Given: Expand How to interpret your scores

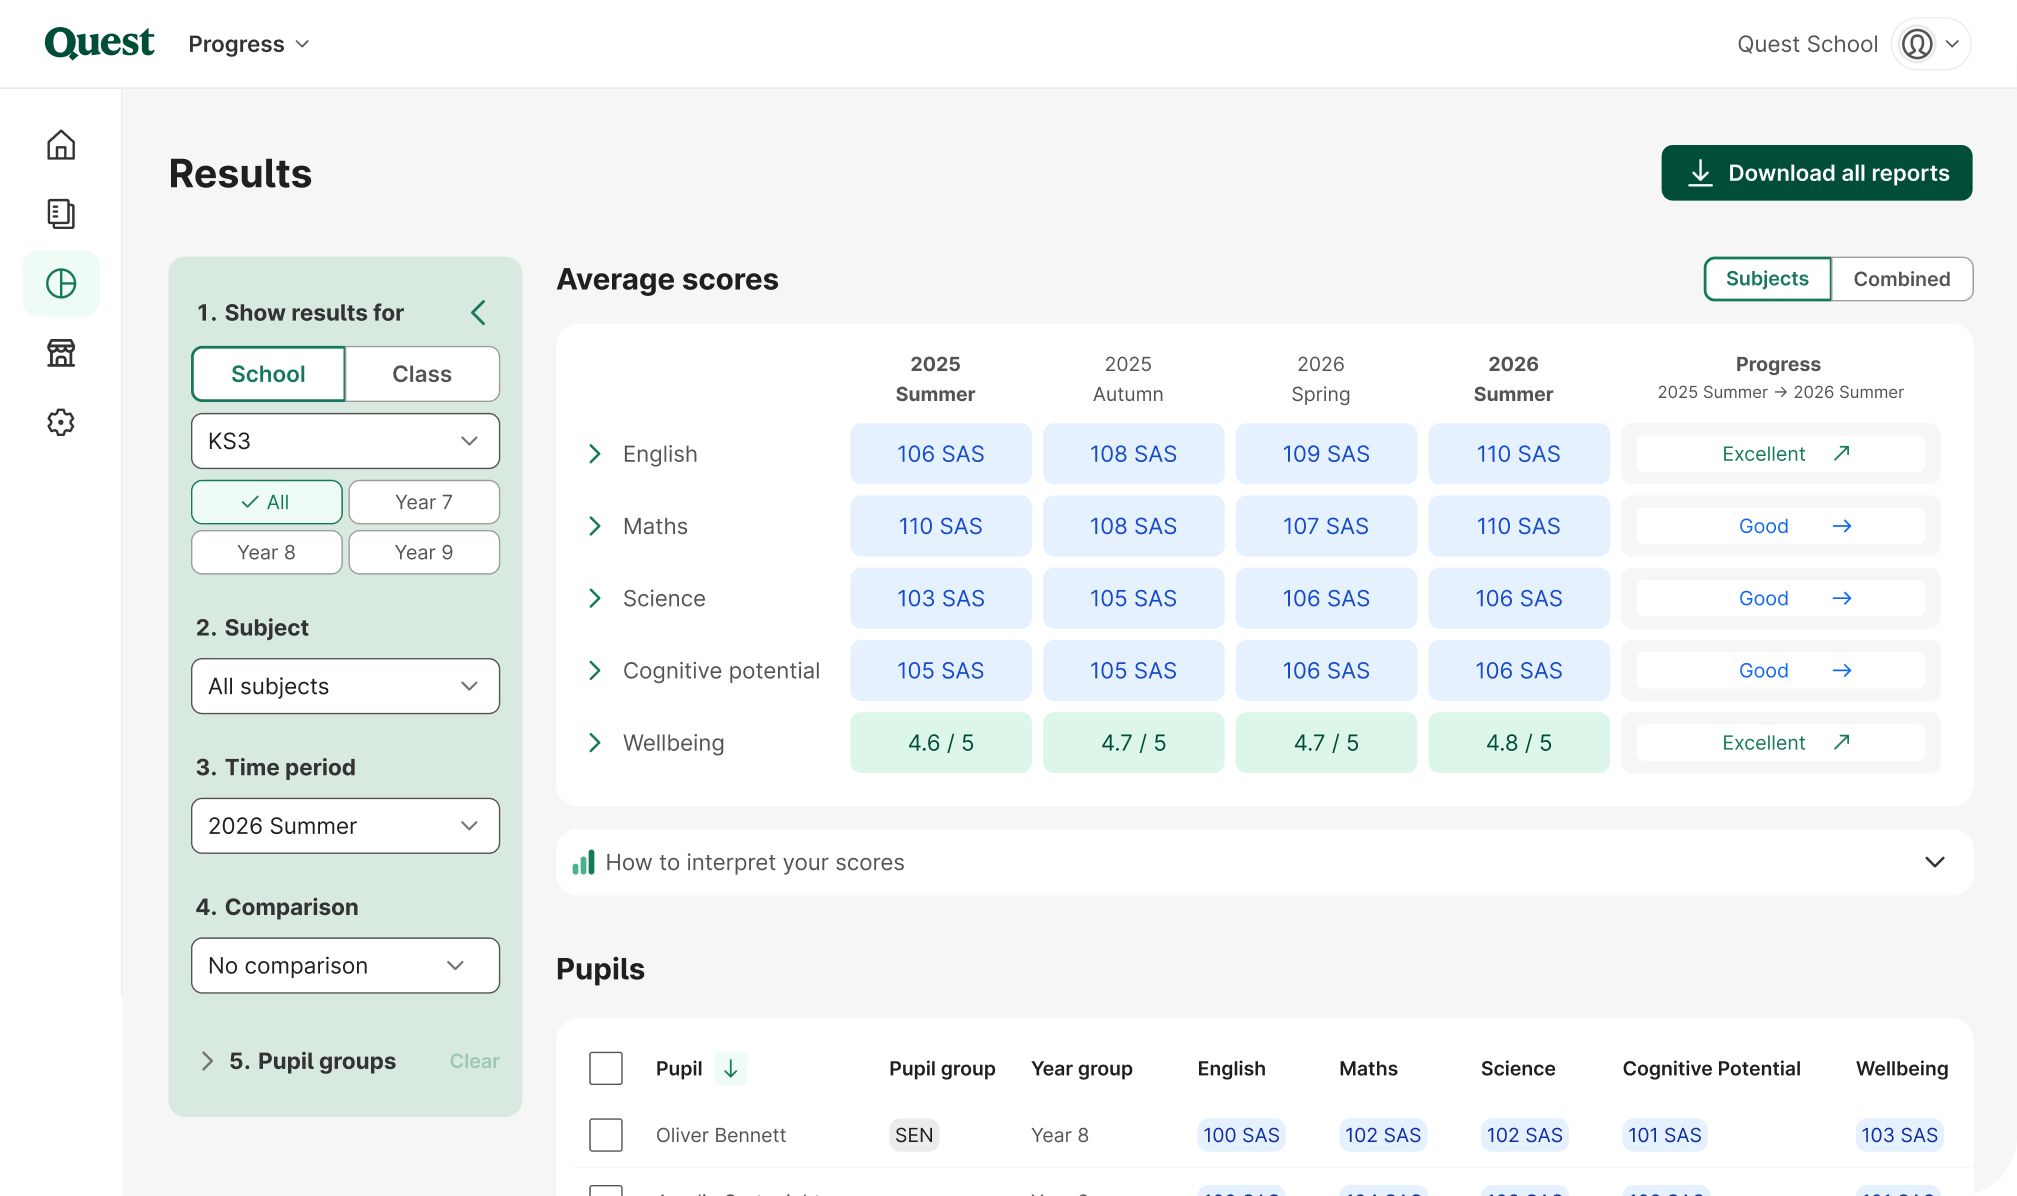Looking at the screenshot, I should pos(1265,862).
